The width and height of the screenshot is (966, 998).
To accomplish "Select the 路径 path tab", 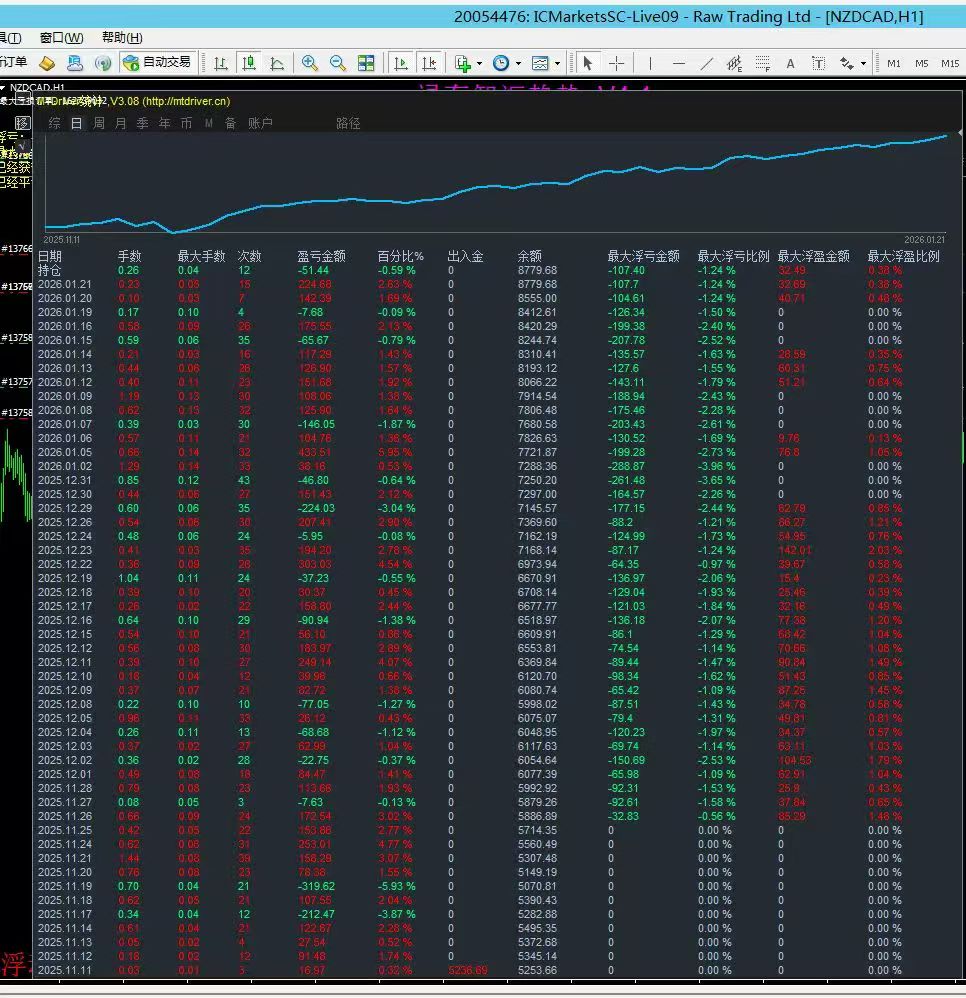I will (348, 123).
